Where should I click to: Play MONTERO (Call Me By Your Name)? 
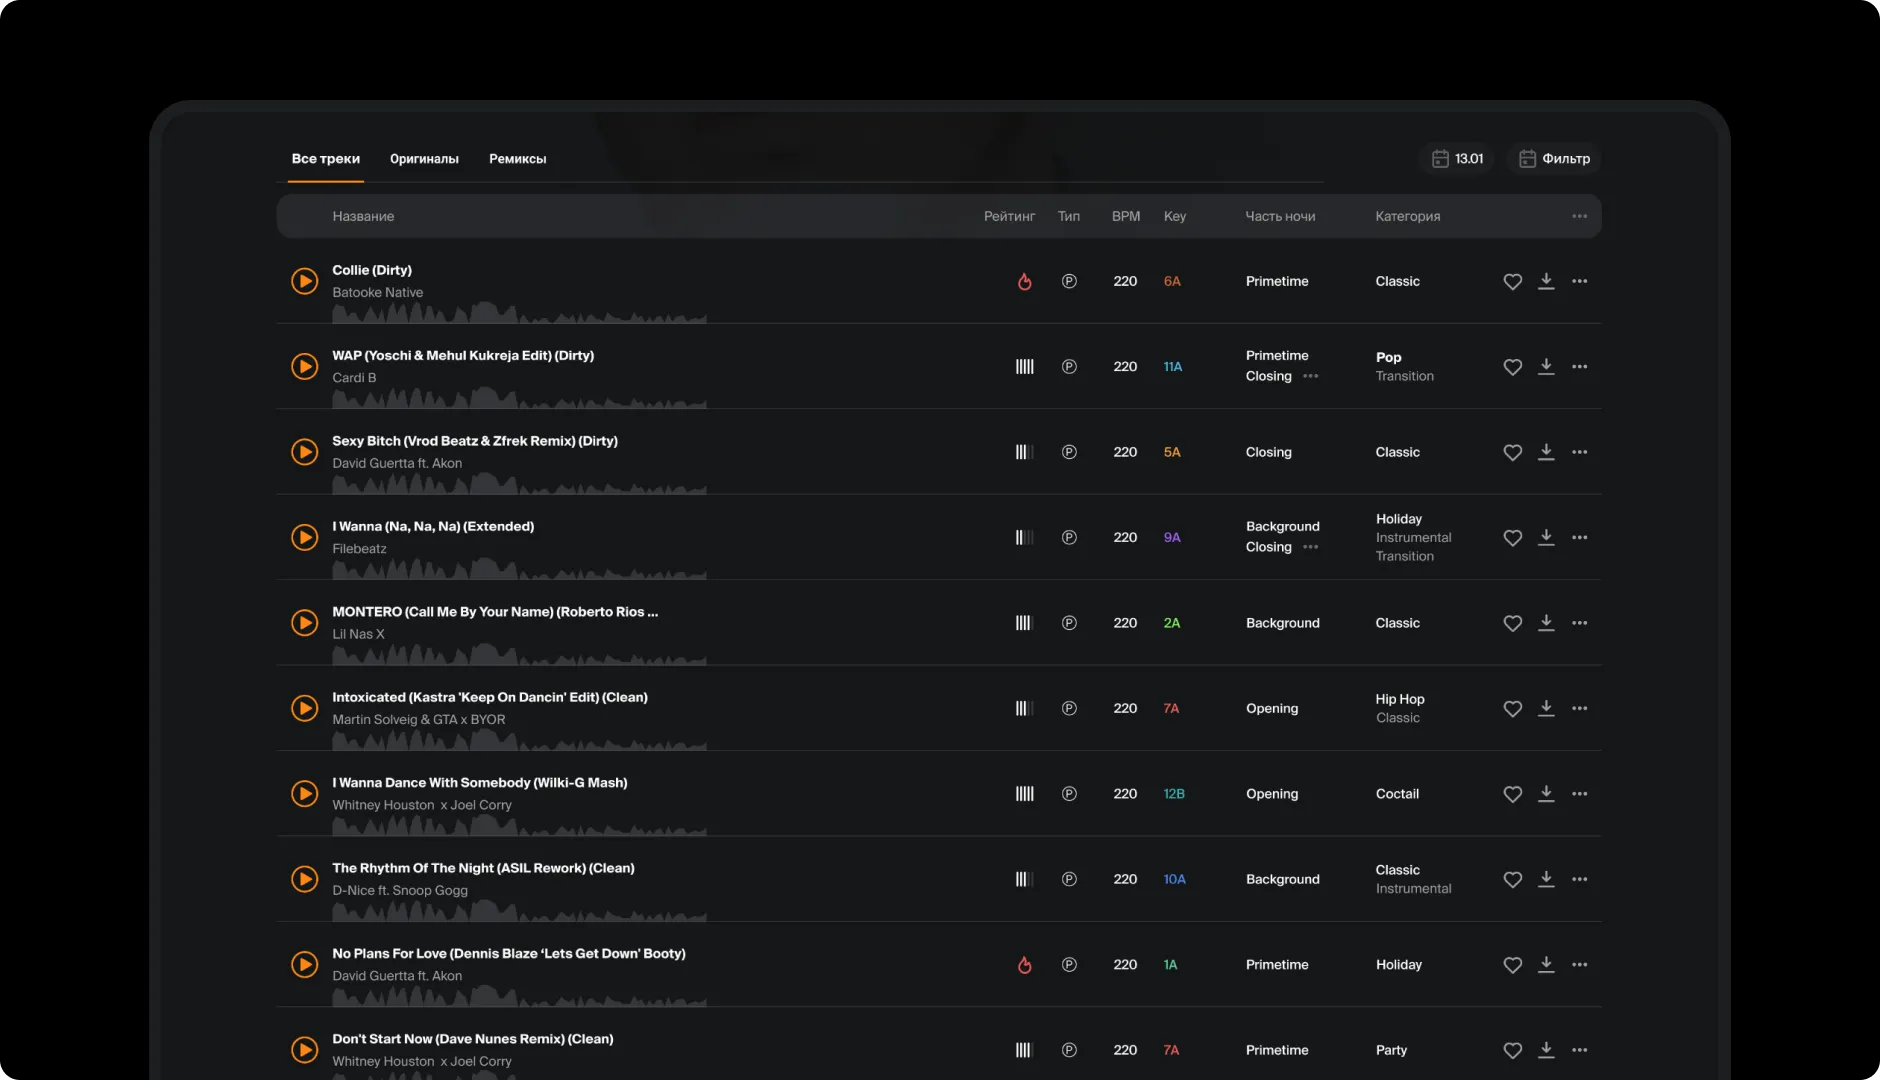coord(304,623)
